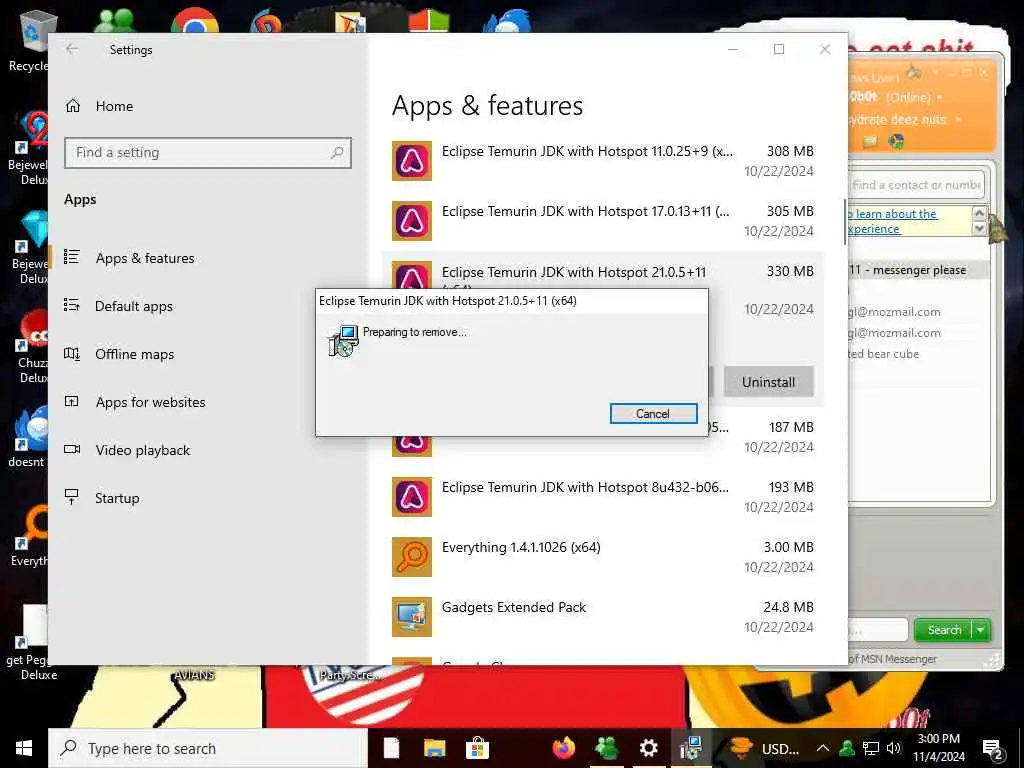
Task: Click the Home house icon
Action: click(x=72, y=106)
